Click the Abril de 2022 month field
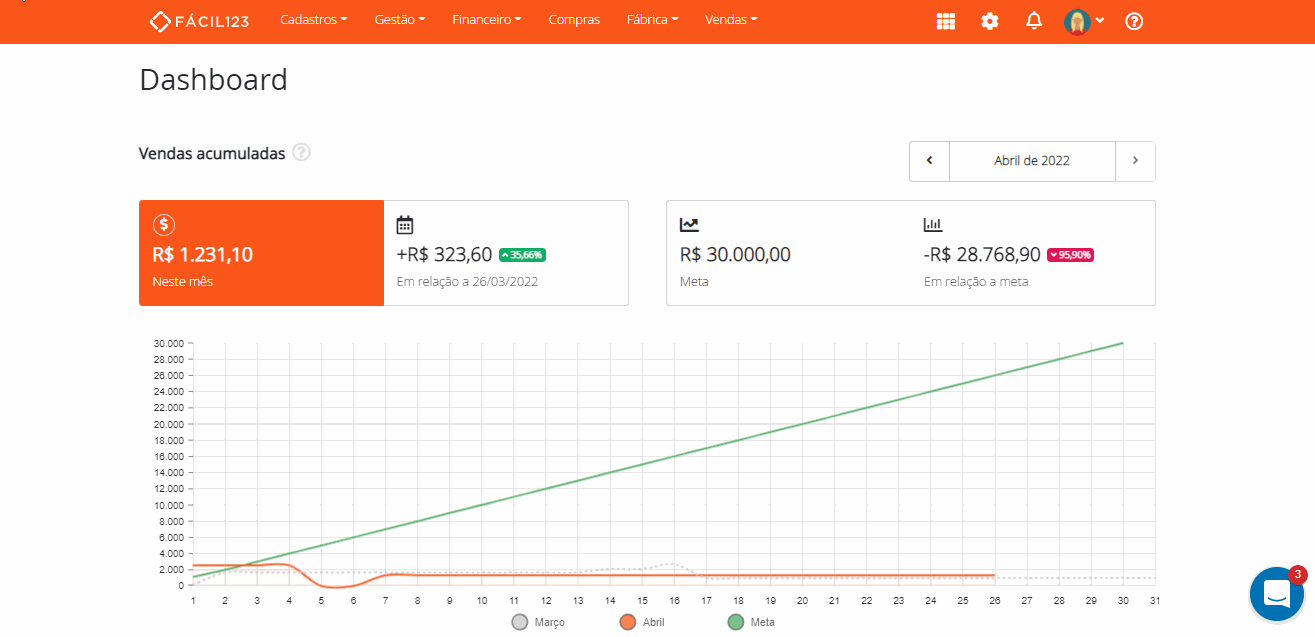This screenshot has height=637, width=1315. pos(1031,161)
